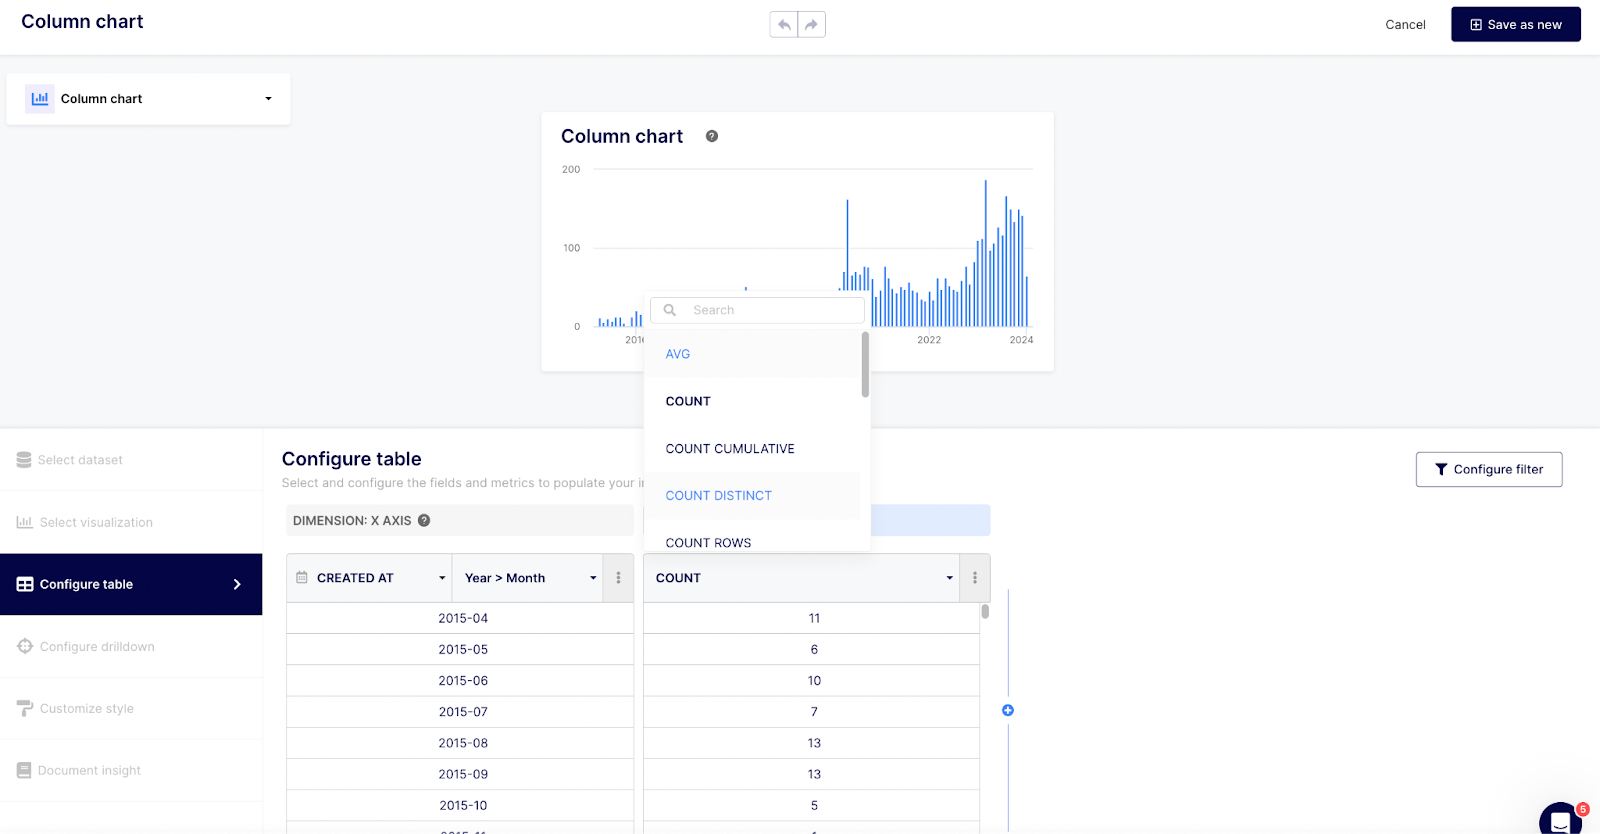
Task: Open the Year > Month granularity dropdown
Action: click(593, 578)
